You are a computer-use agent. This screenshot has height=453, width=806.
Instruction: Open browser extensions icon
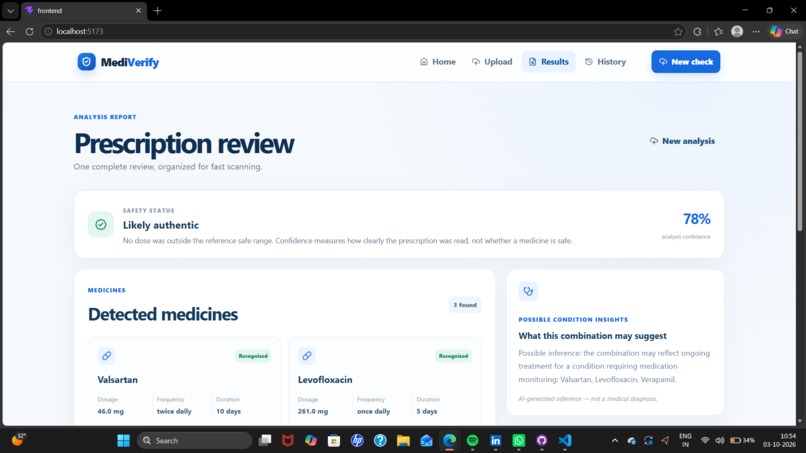pyautogui.click(x=697, y=31)
